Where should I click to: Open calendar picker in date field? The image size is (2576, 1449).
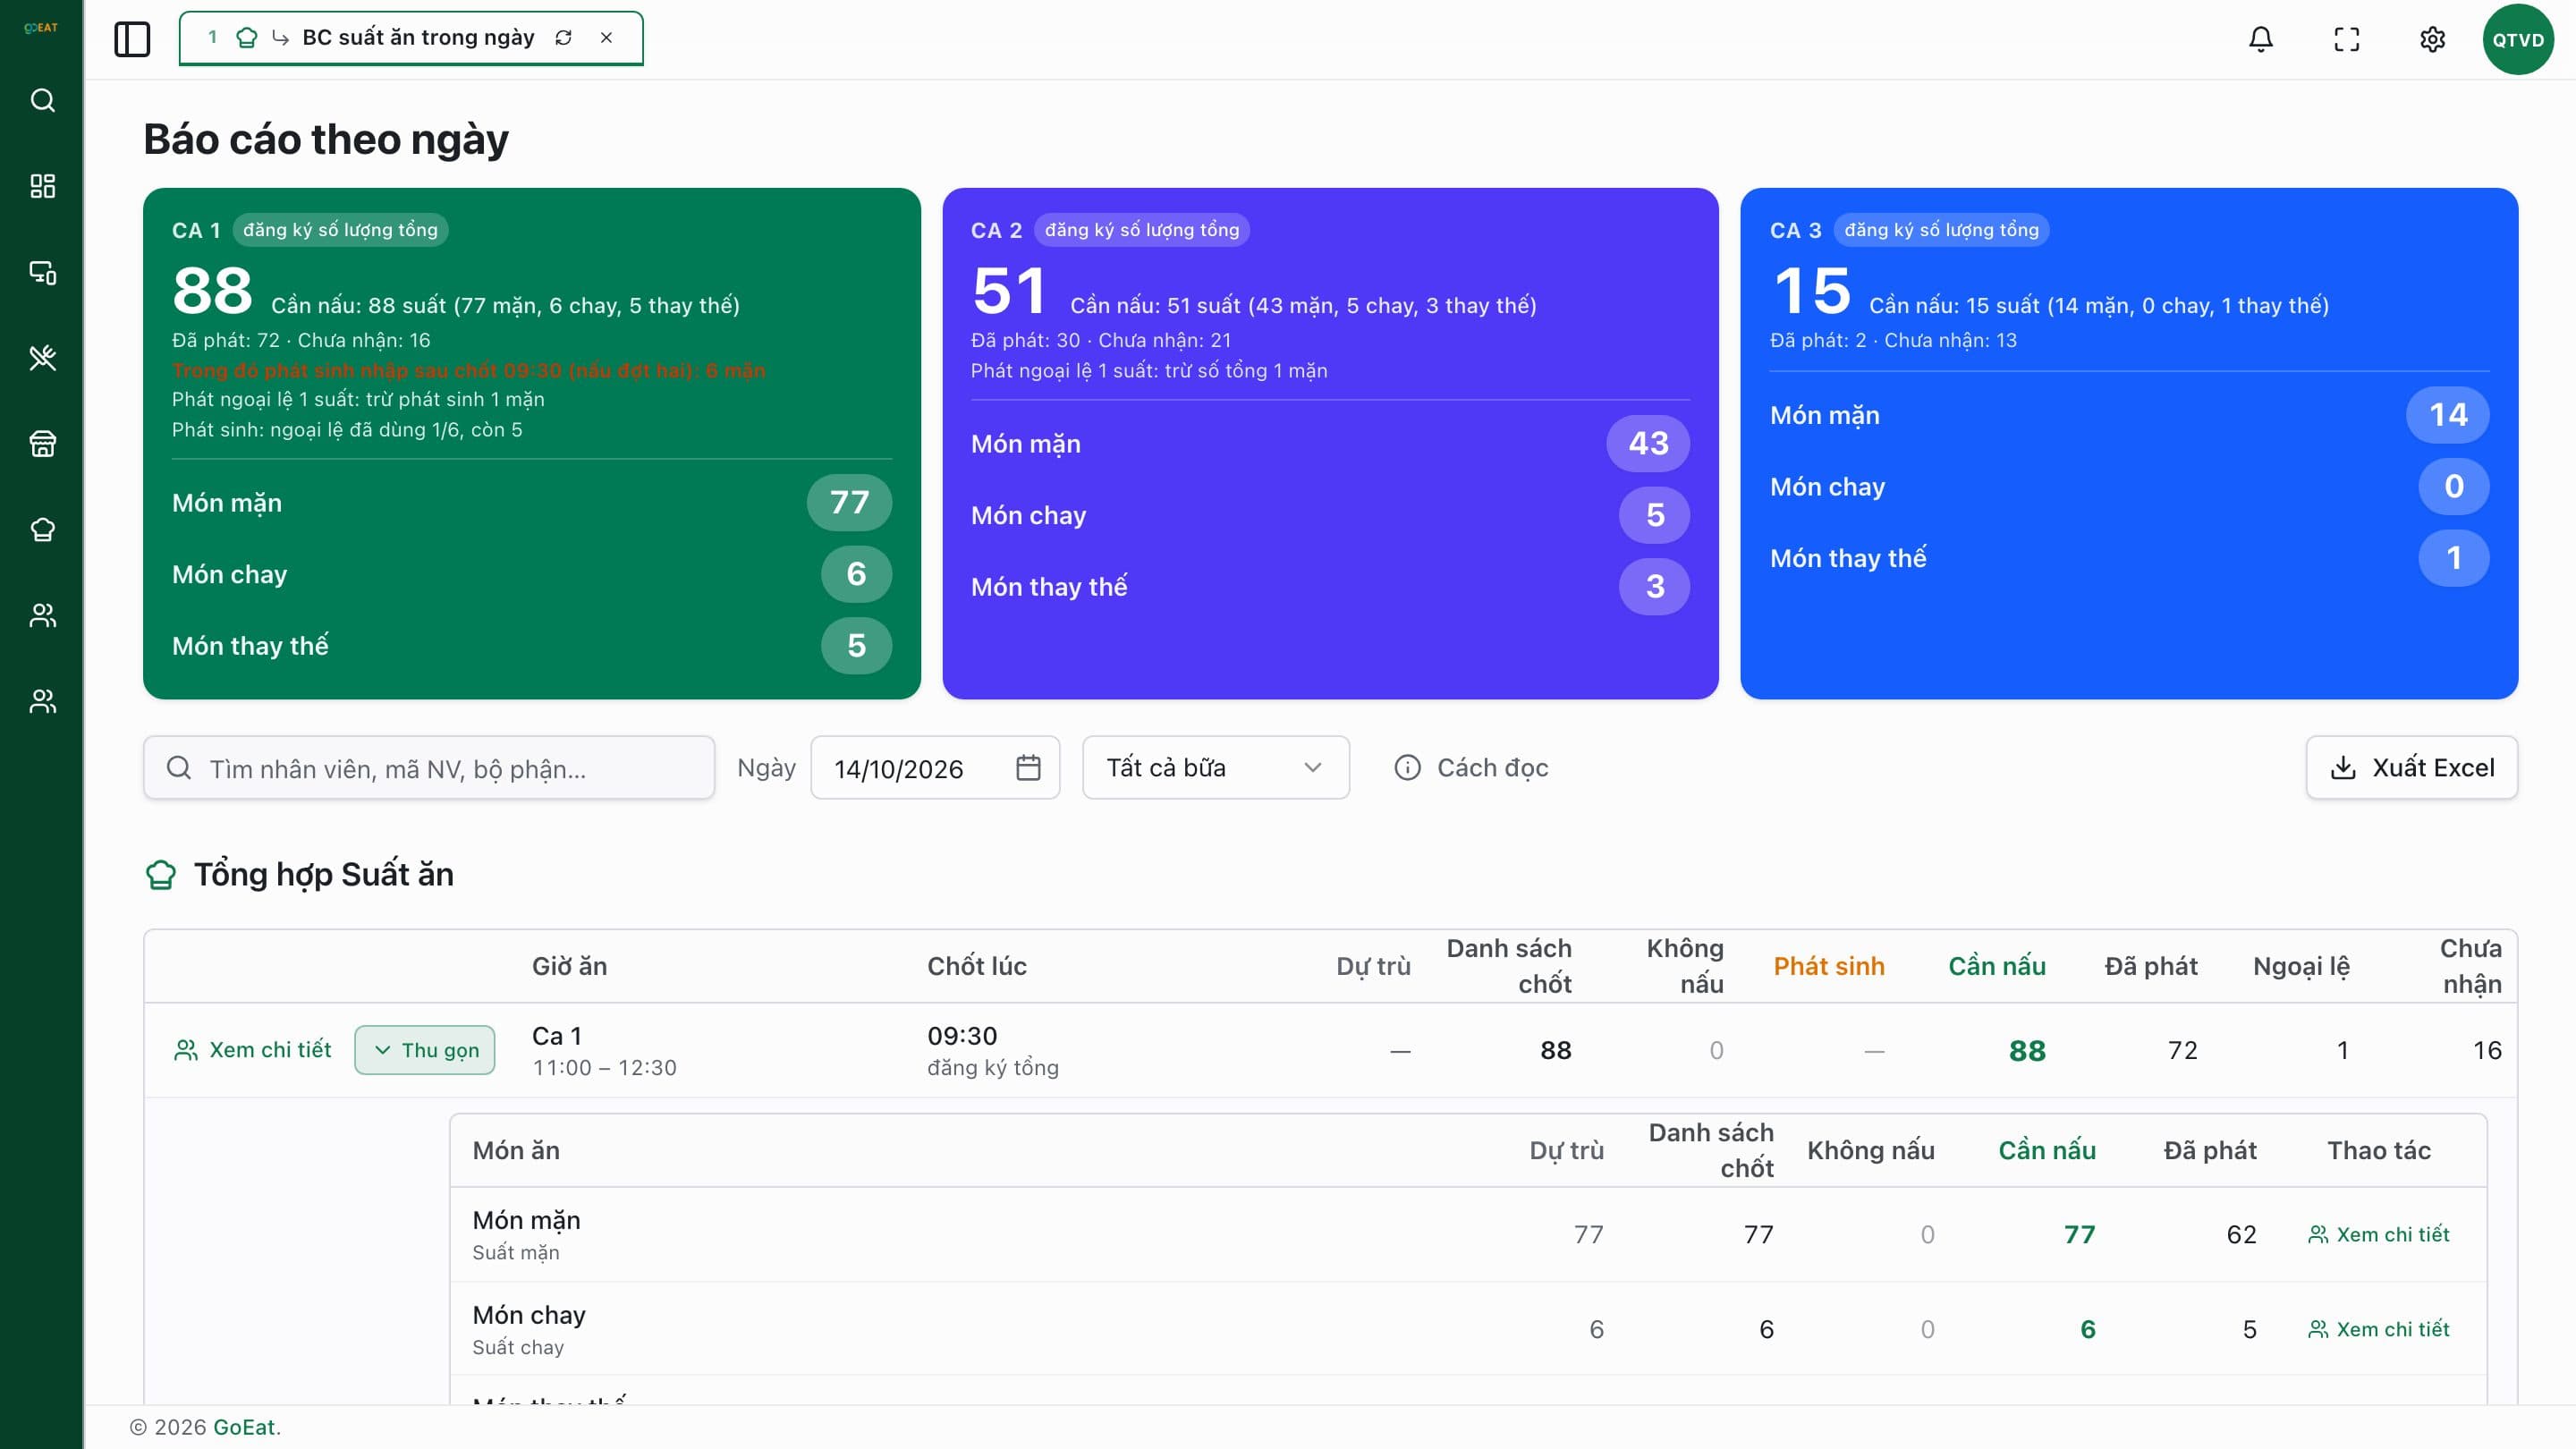[1028, 768]
